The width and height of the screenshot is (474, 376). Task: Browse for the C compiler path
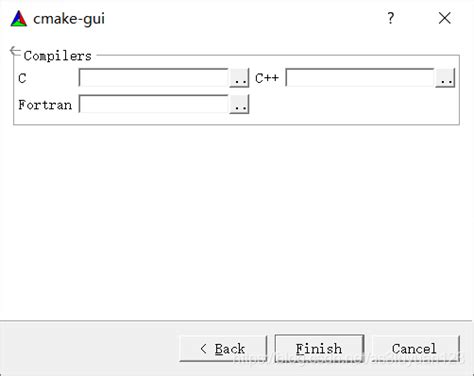(x=239, y=78)
